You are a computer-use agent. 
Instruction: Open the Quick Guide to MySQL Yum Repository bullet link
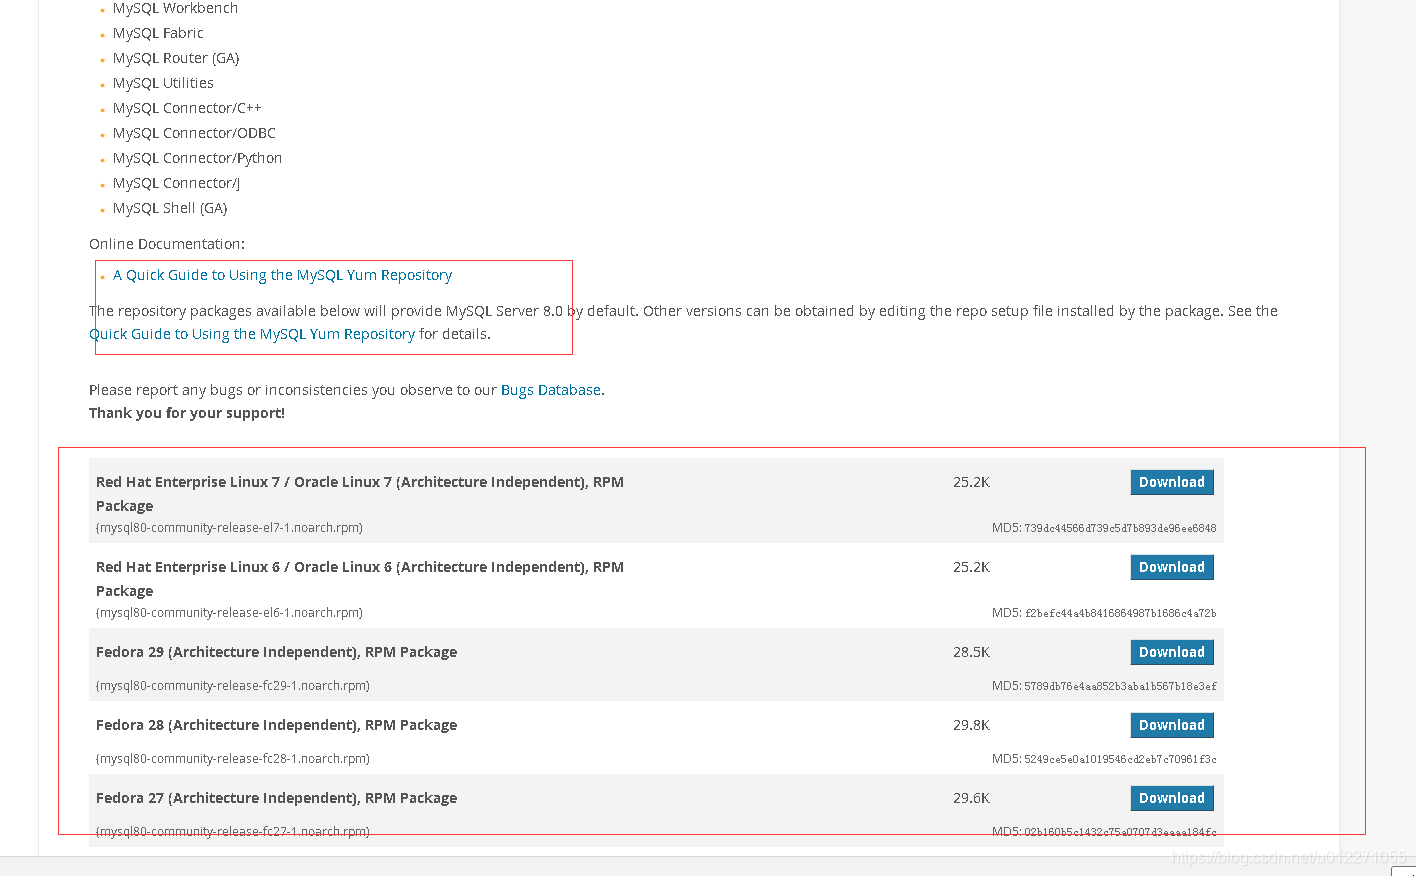(282, 275)
